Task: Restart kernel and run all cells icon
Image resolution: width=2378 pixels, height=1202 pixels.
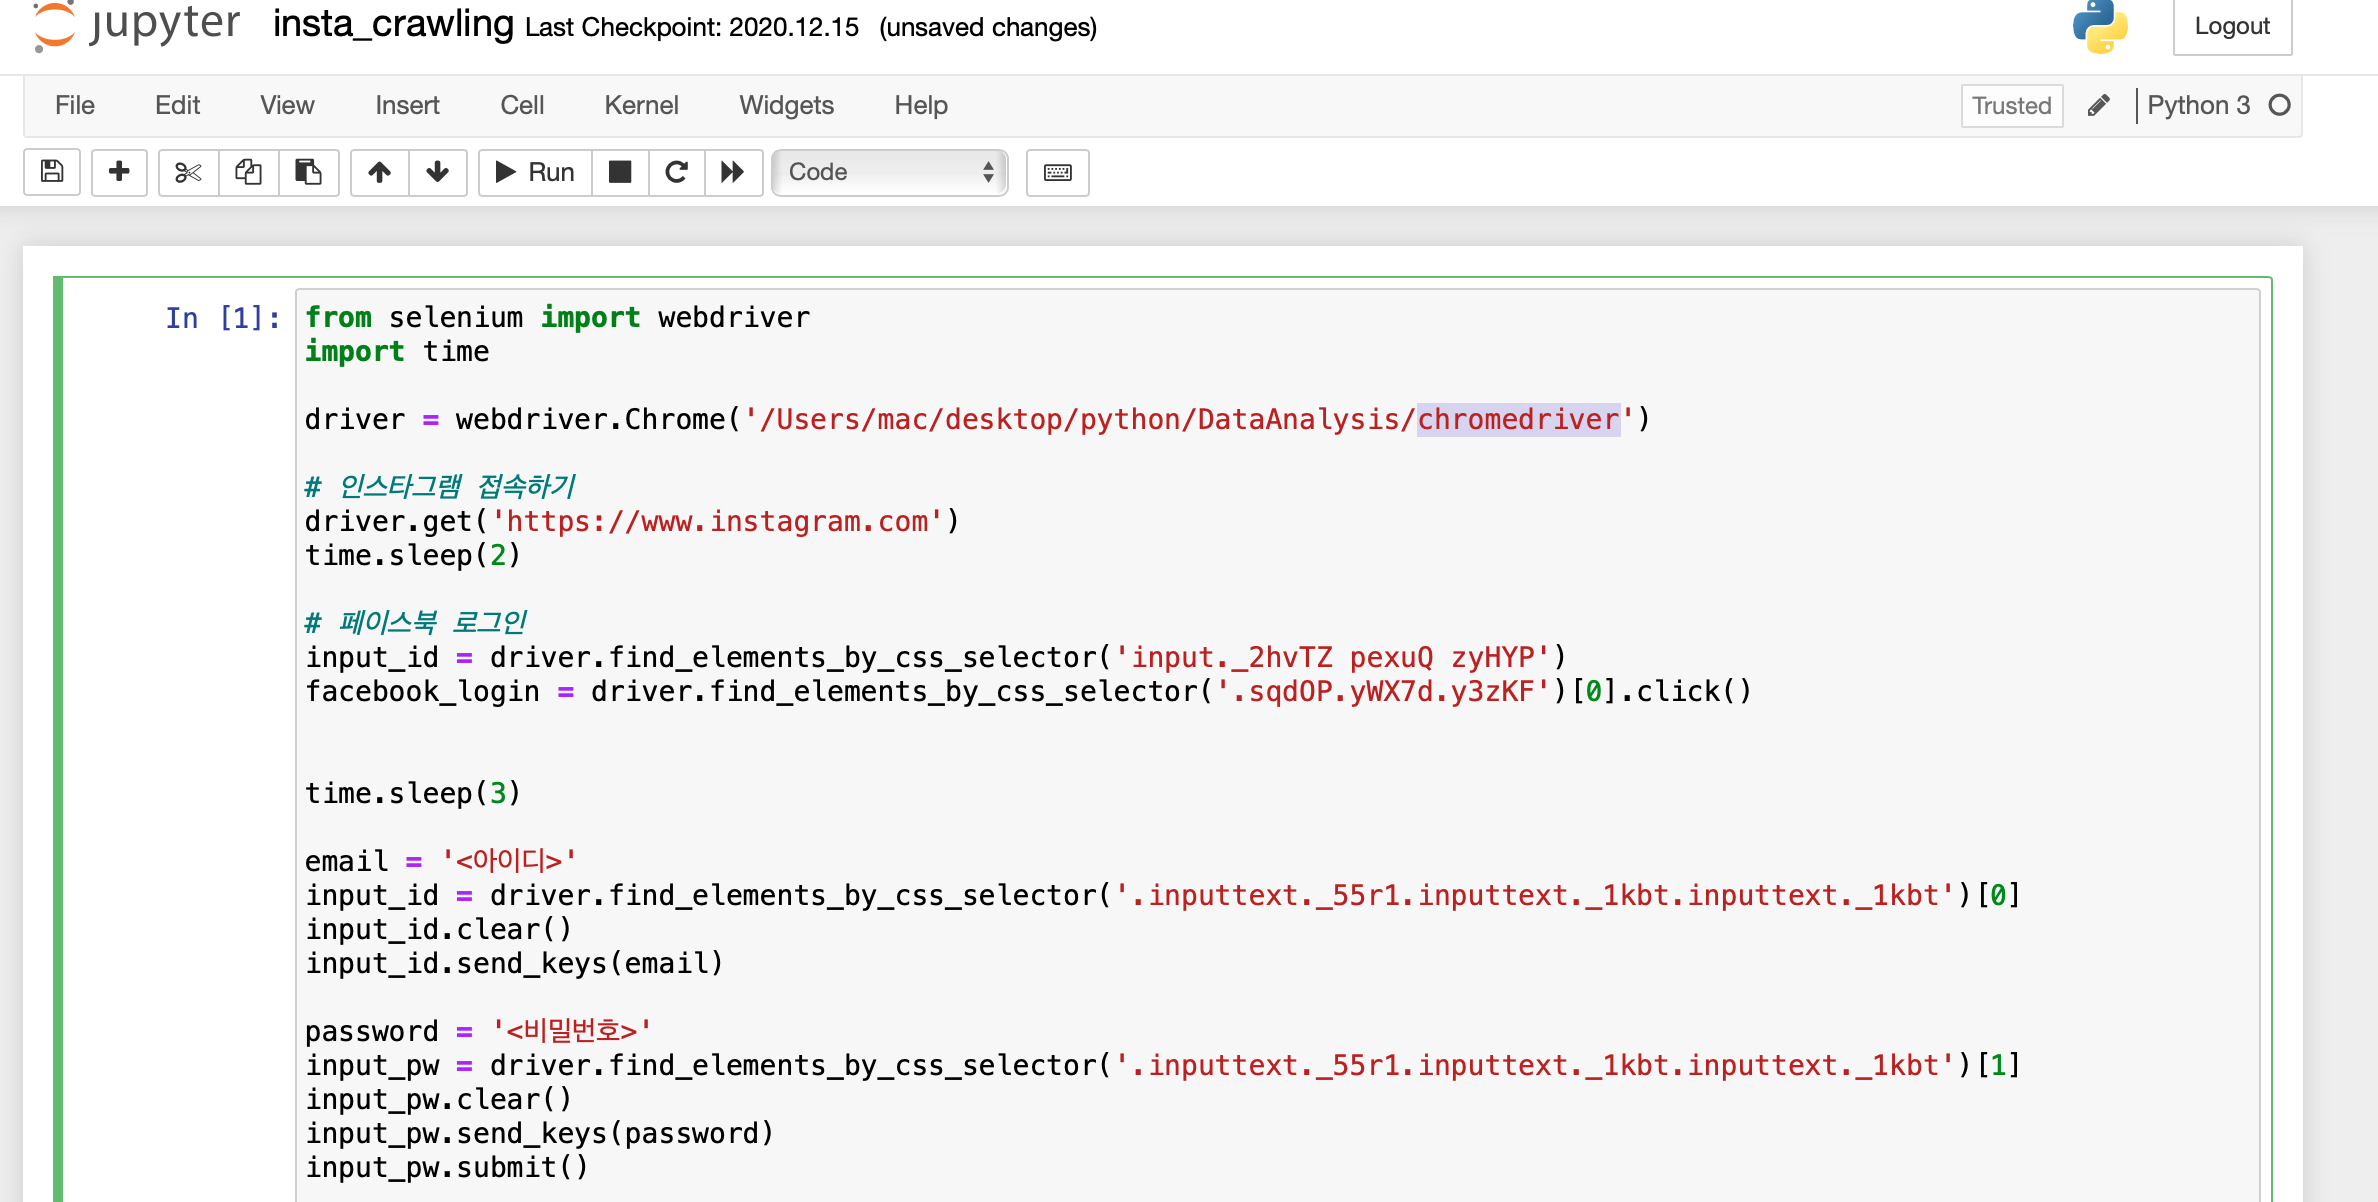Action: pos(733,172)
